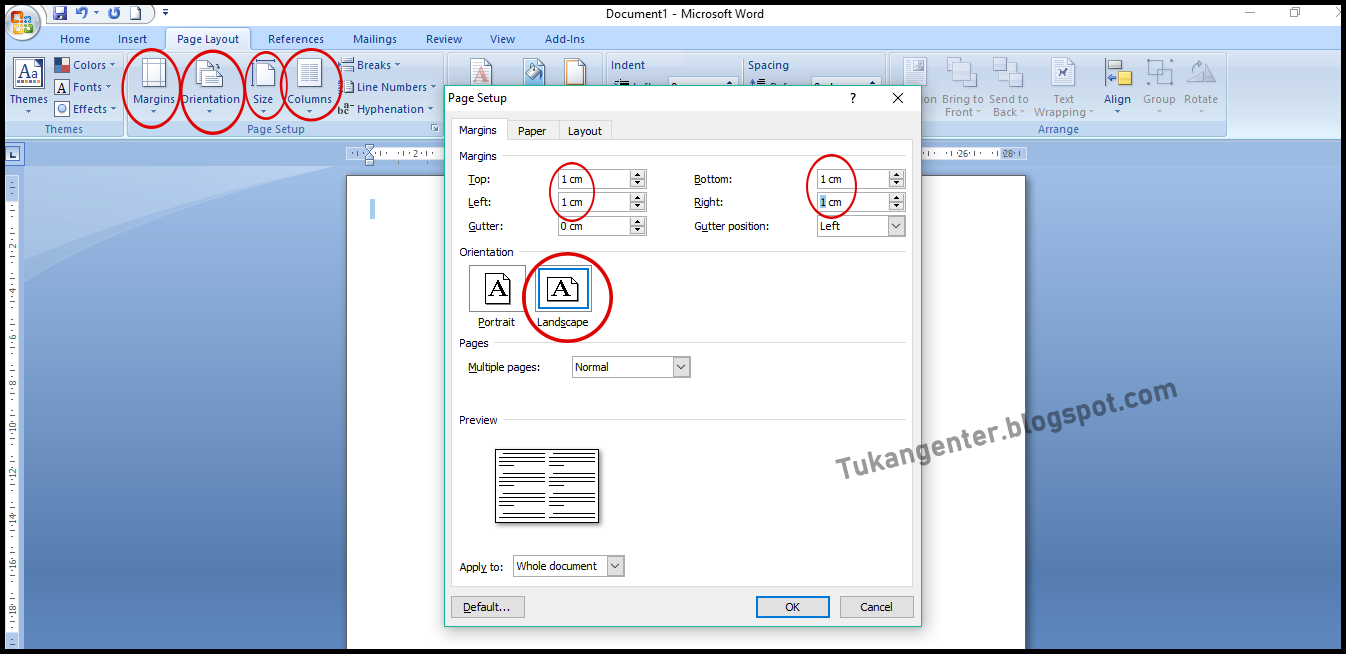Open the Layout tab in Page Setup
Screen dimensions: 1346x654
tap(585, 131)
